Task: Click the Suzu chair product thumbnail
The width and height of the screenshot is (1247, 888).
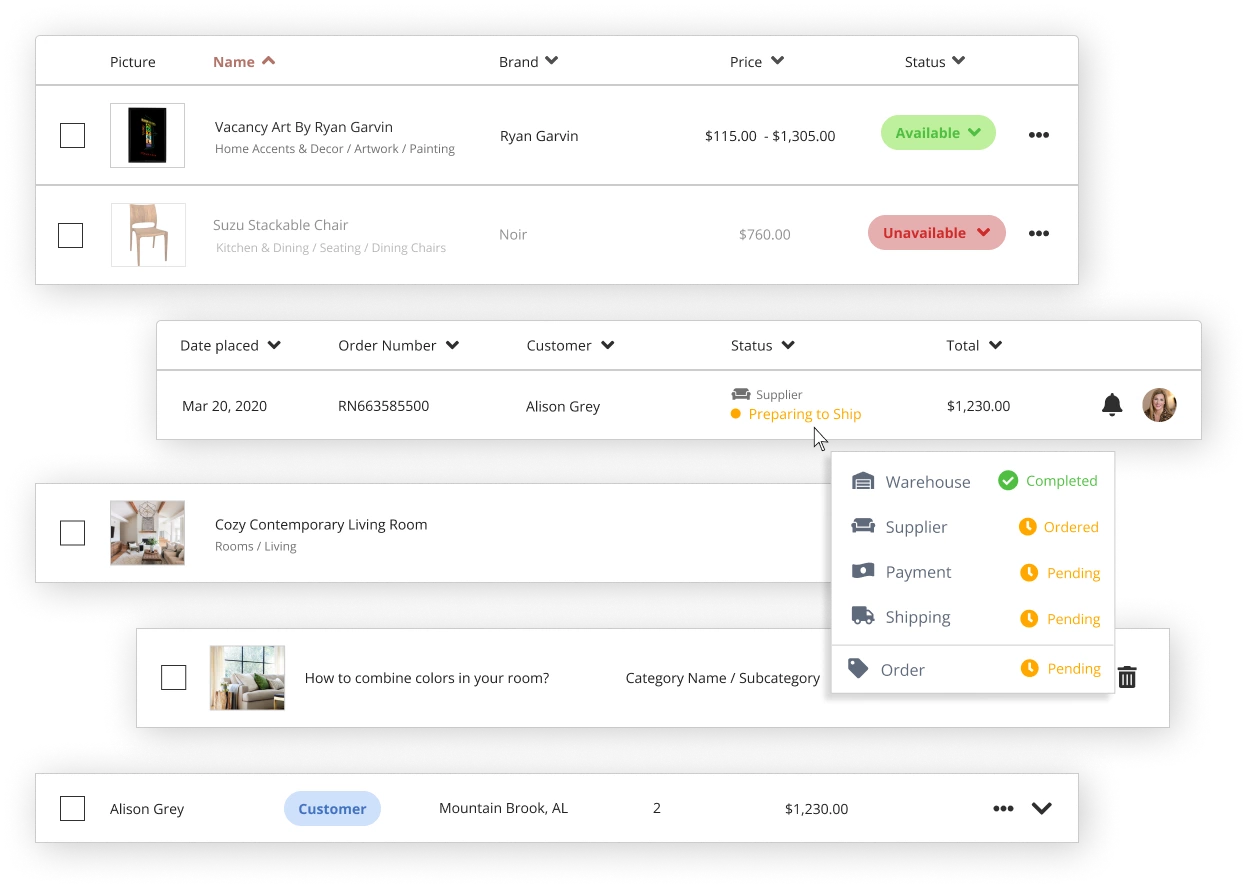Action: point(148,235)
